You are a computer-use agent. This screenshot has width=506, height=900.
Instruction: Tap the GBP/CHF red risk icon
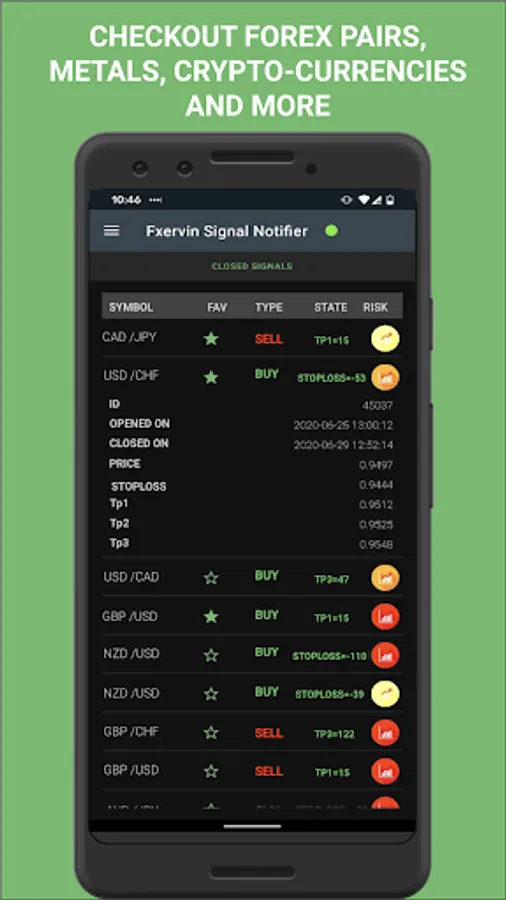[x=385, y=733]
